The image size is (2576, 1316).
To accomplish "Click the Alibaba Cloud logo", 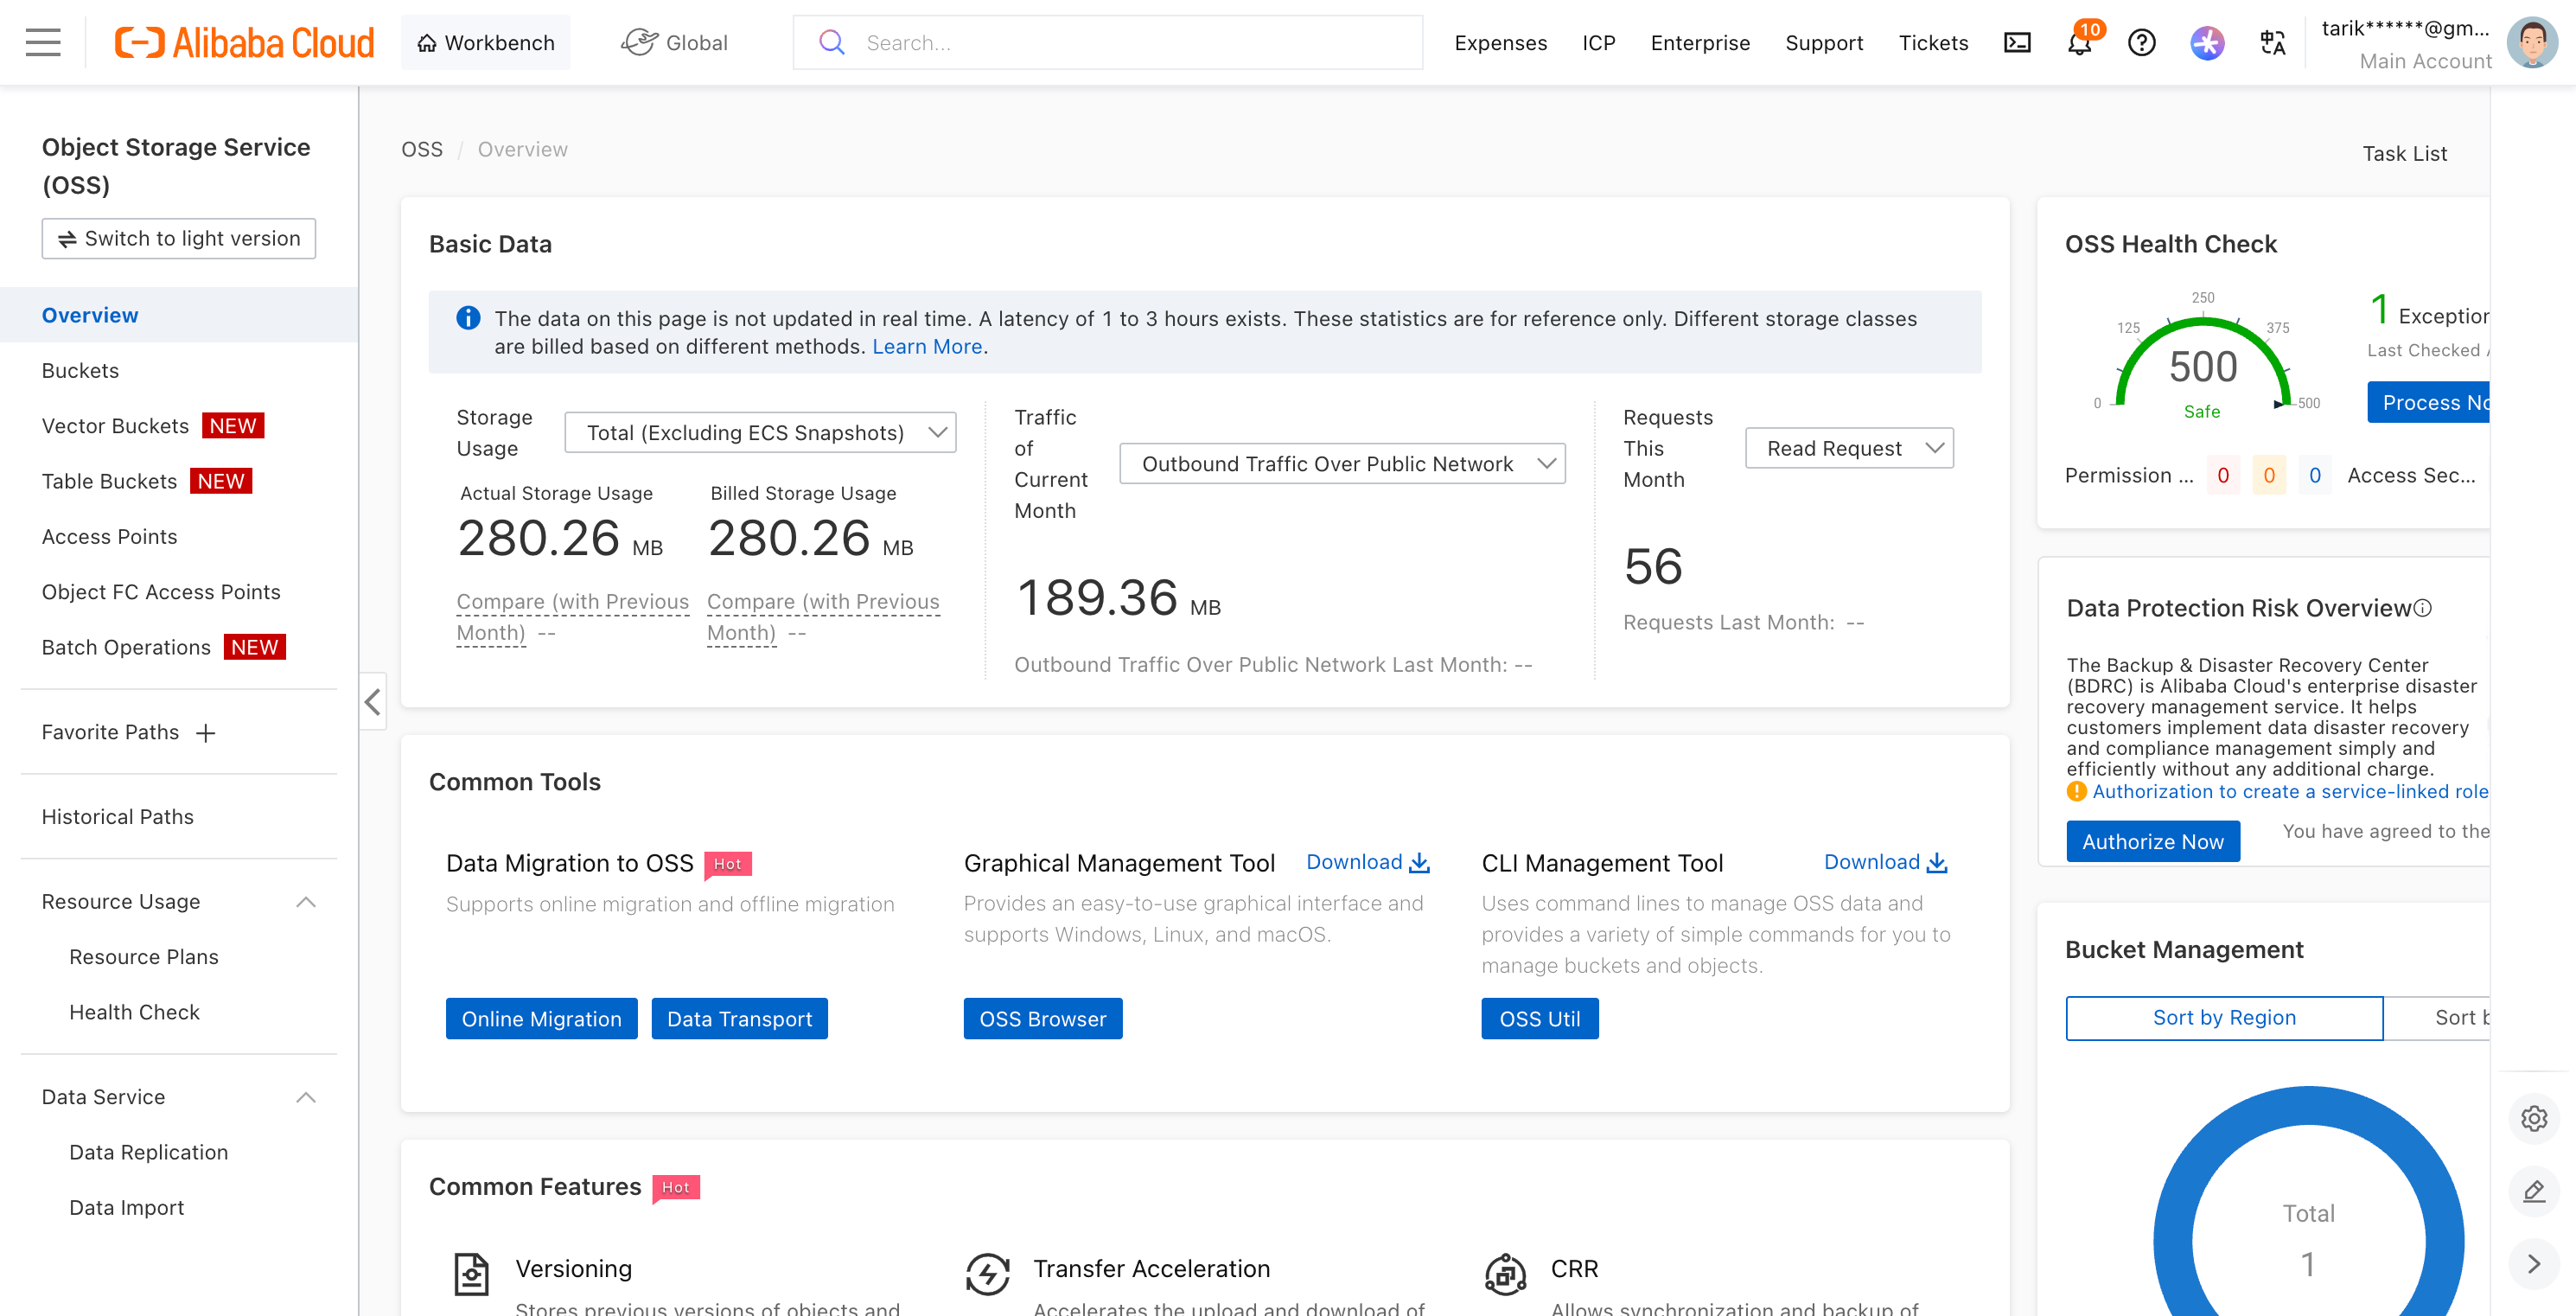I will coord(244,43).
